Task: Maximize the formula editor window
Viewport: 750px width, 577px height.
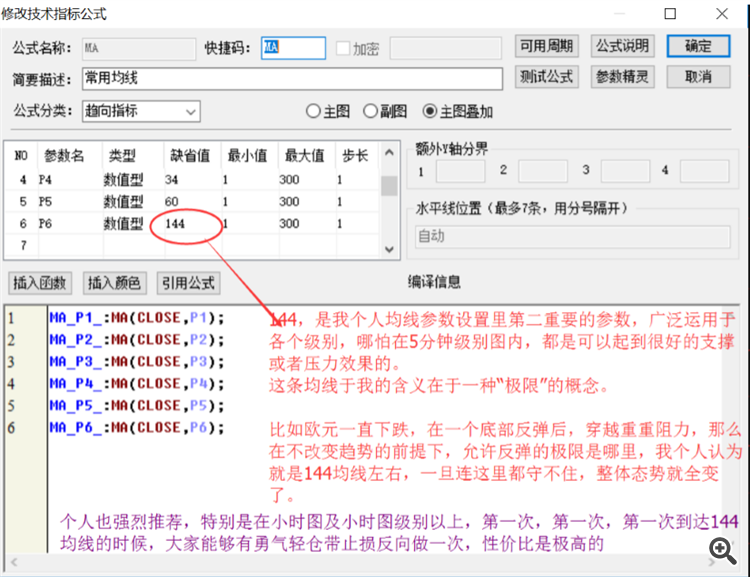Action: [x=670, y=13]
